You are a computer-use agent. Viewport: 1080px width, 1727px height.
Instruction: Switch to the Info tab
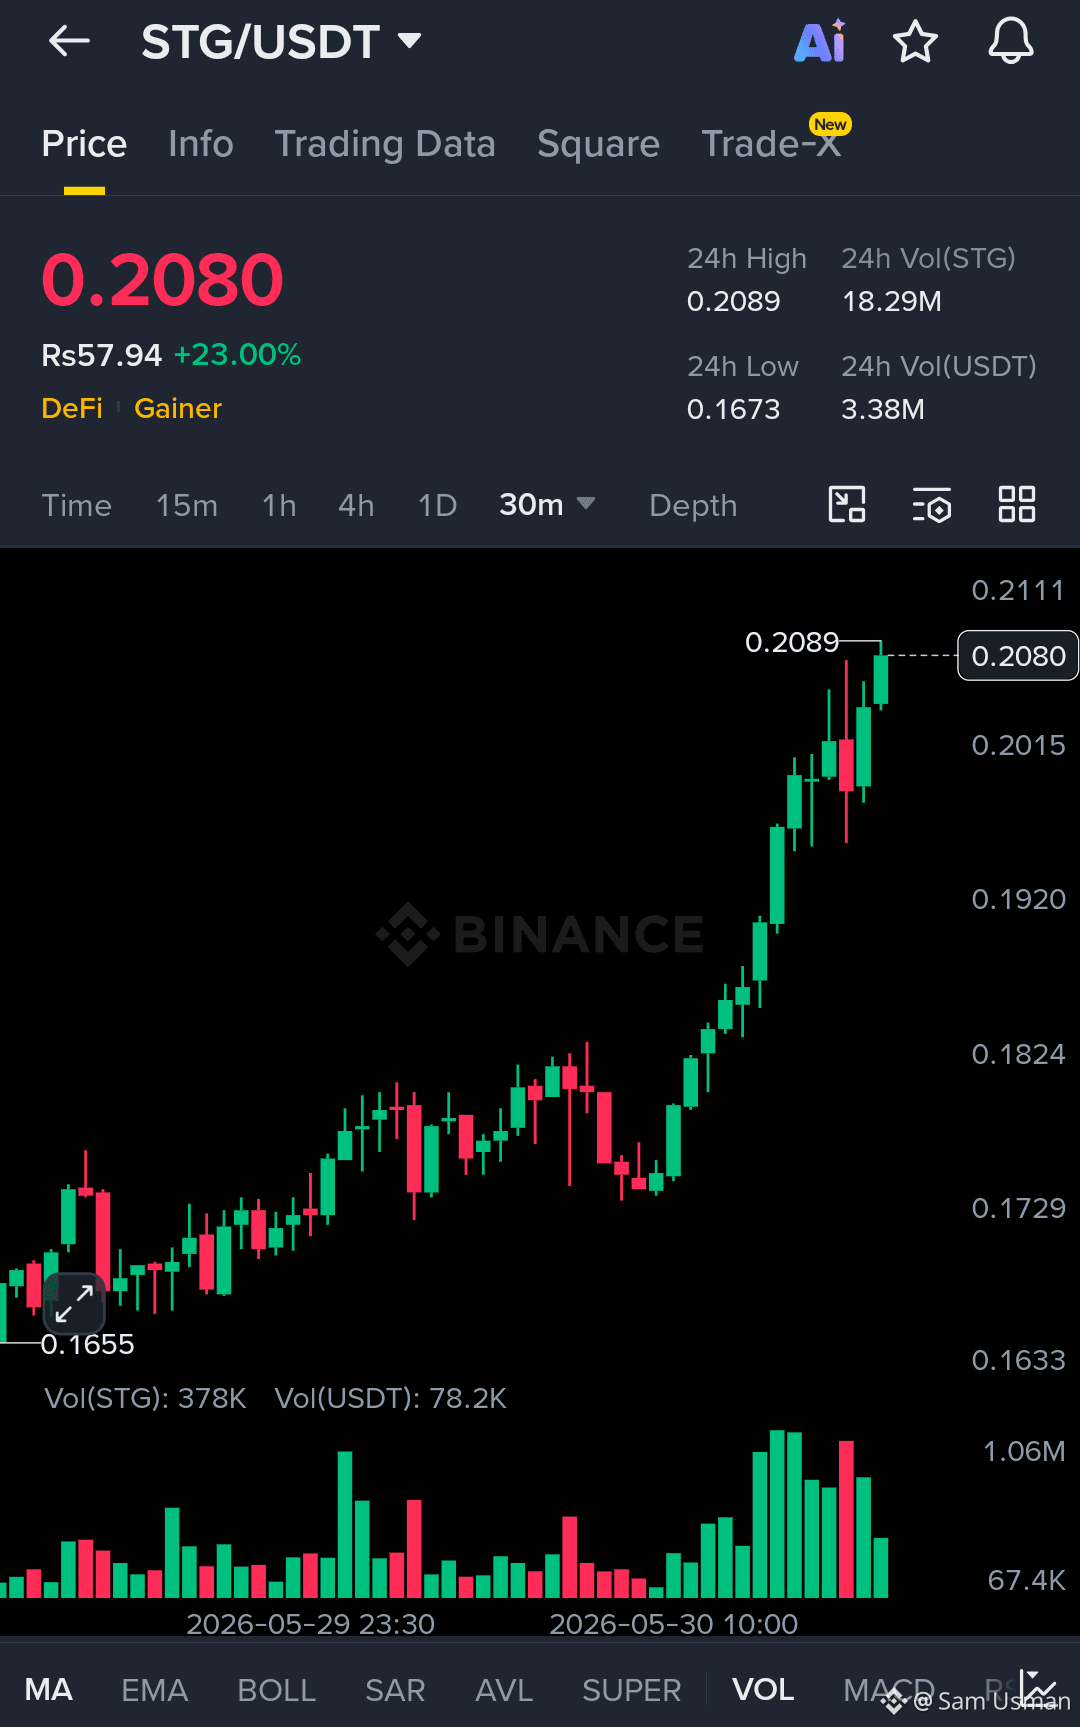[x=201, y=144]
